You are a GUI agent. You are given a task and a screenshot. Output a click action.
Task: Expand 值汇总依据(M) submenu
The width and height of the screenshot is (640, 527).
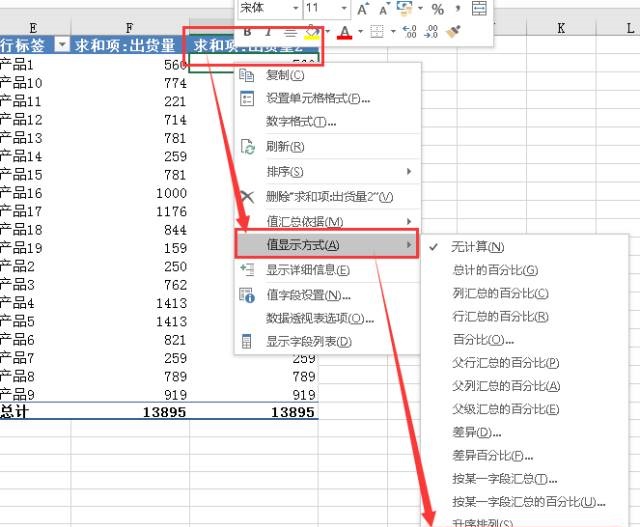[327, 222]
